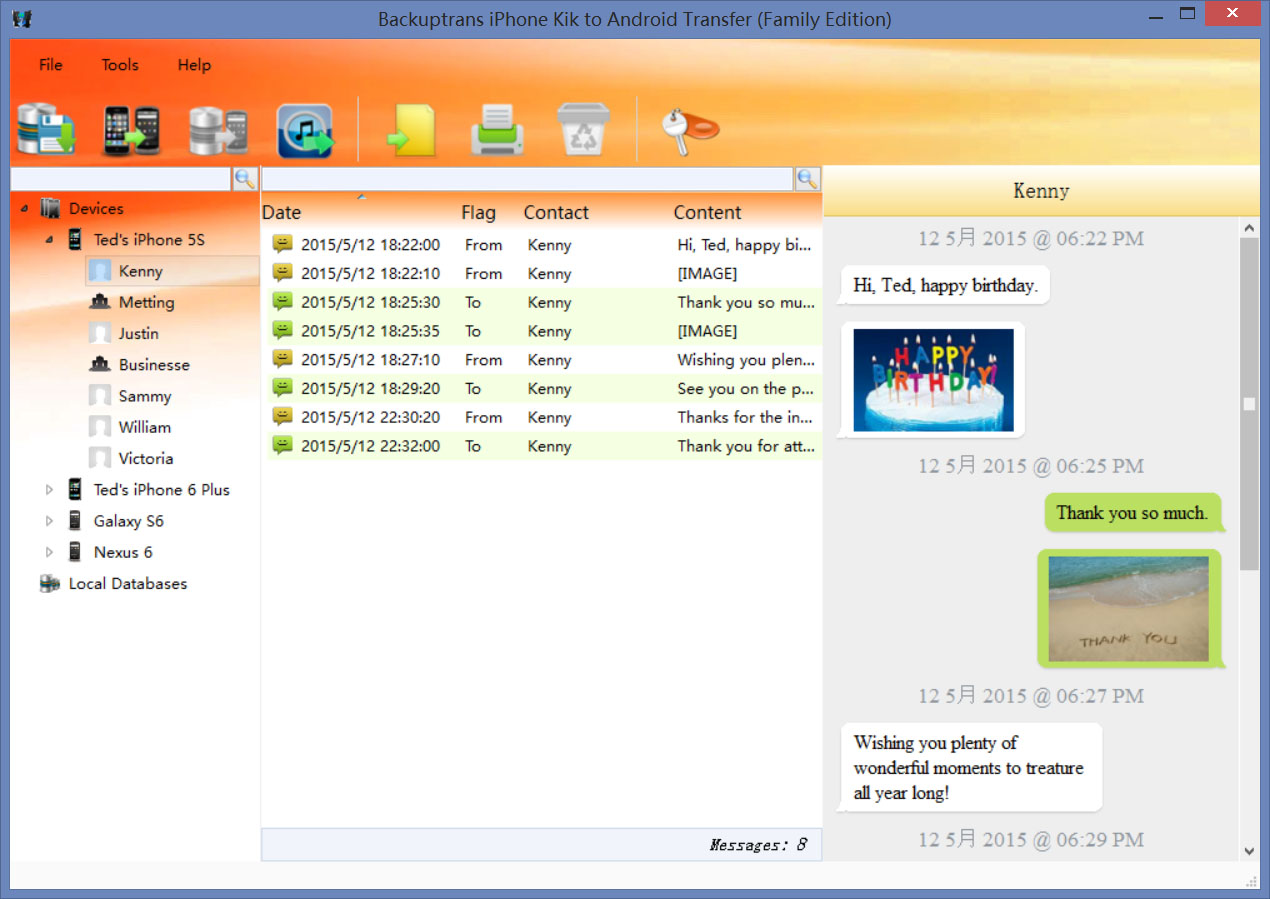Click the restore database to phone toolbar icon

point(218,130)
